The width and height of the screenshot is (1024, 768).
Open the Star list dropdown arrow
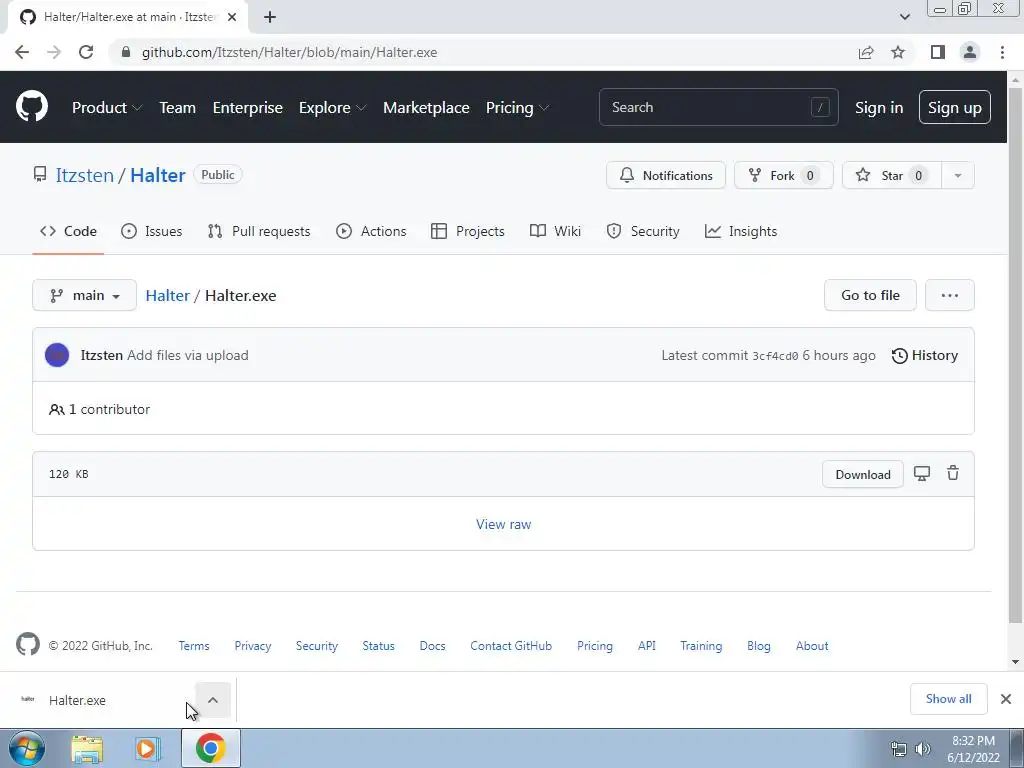tap(957, 175)
